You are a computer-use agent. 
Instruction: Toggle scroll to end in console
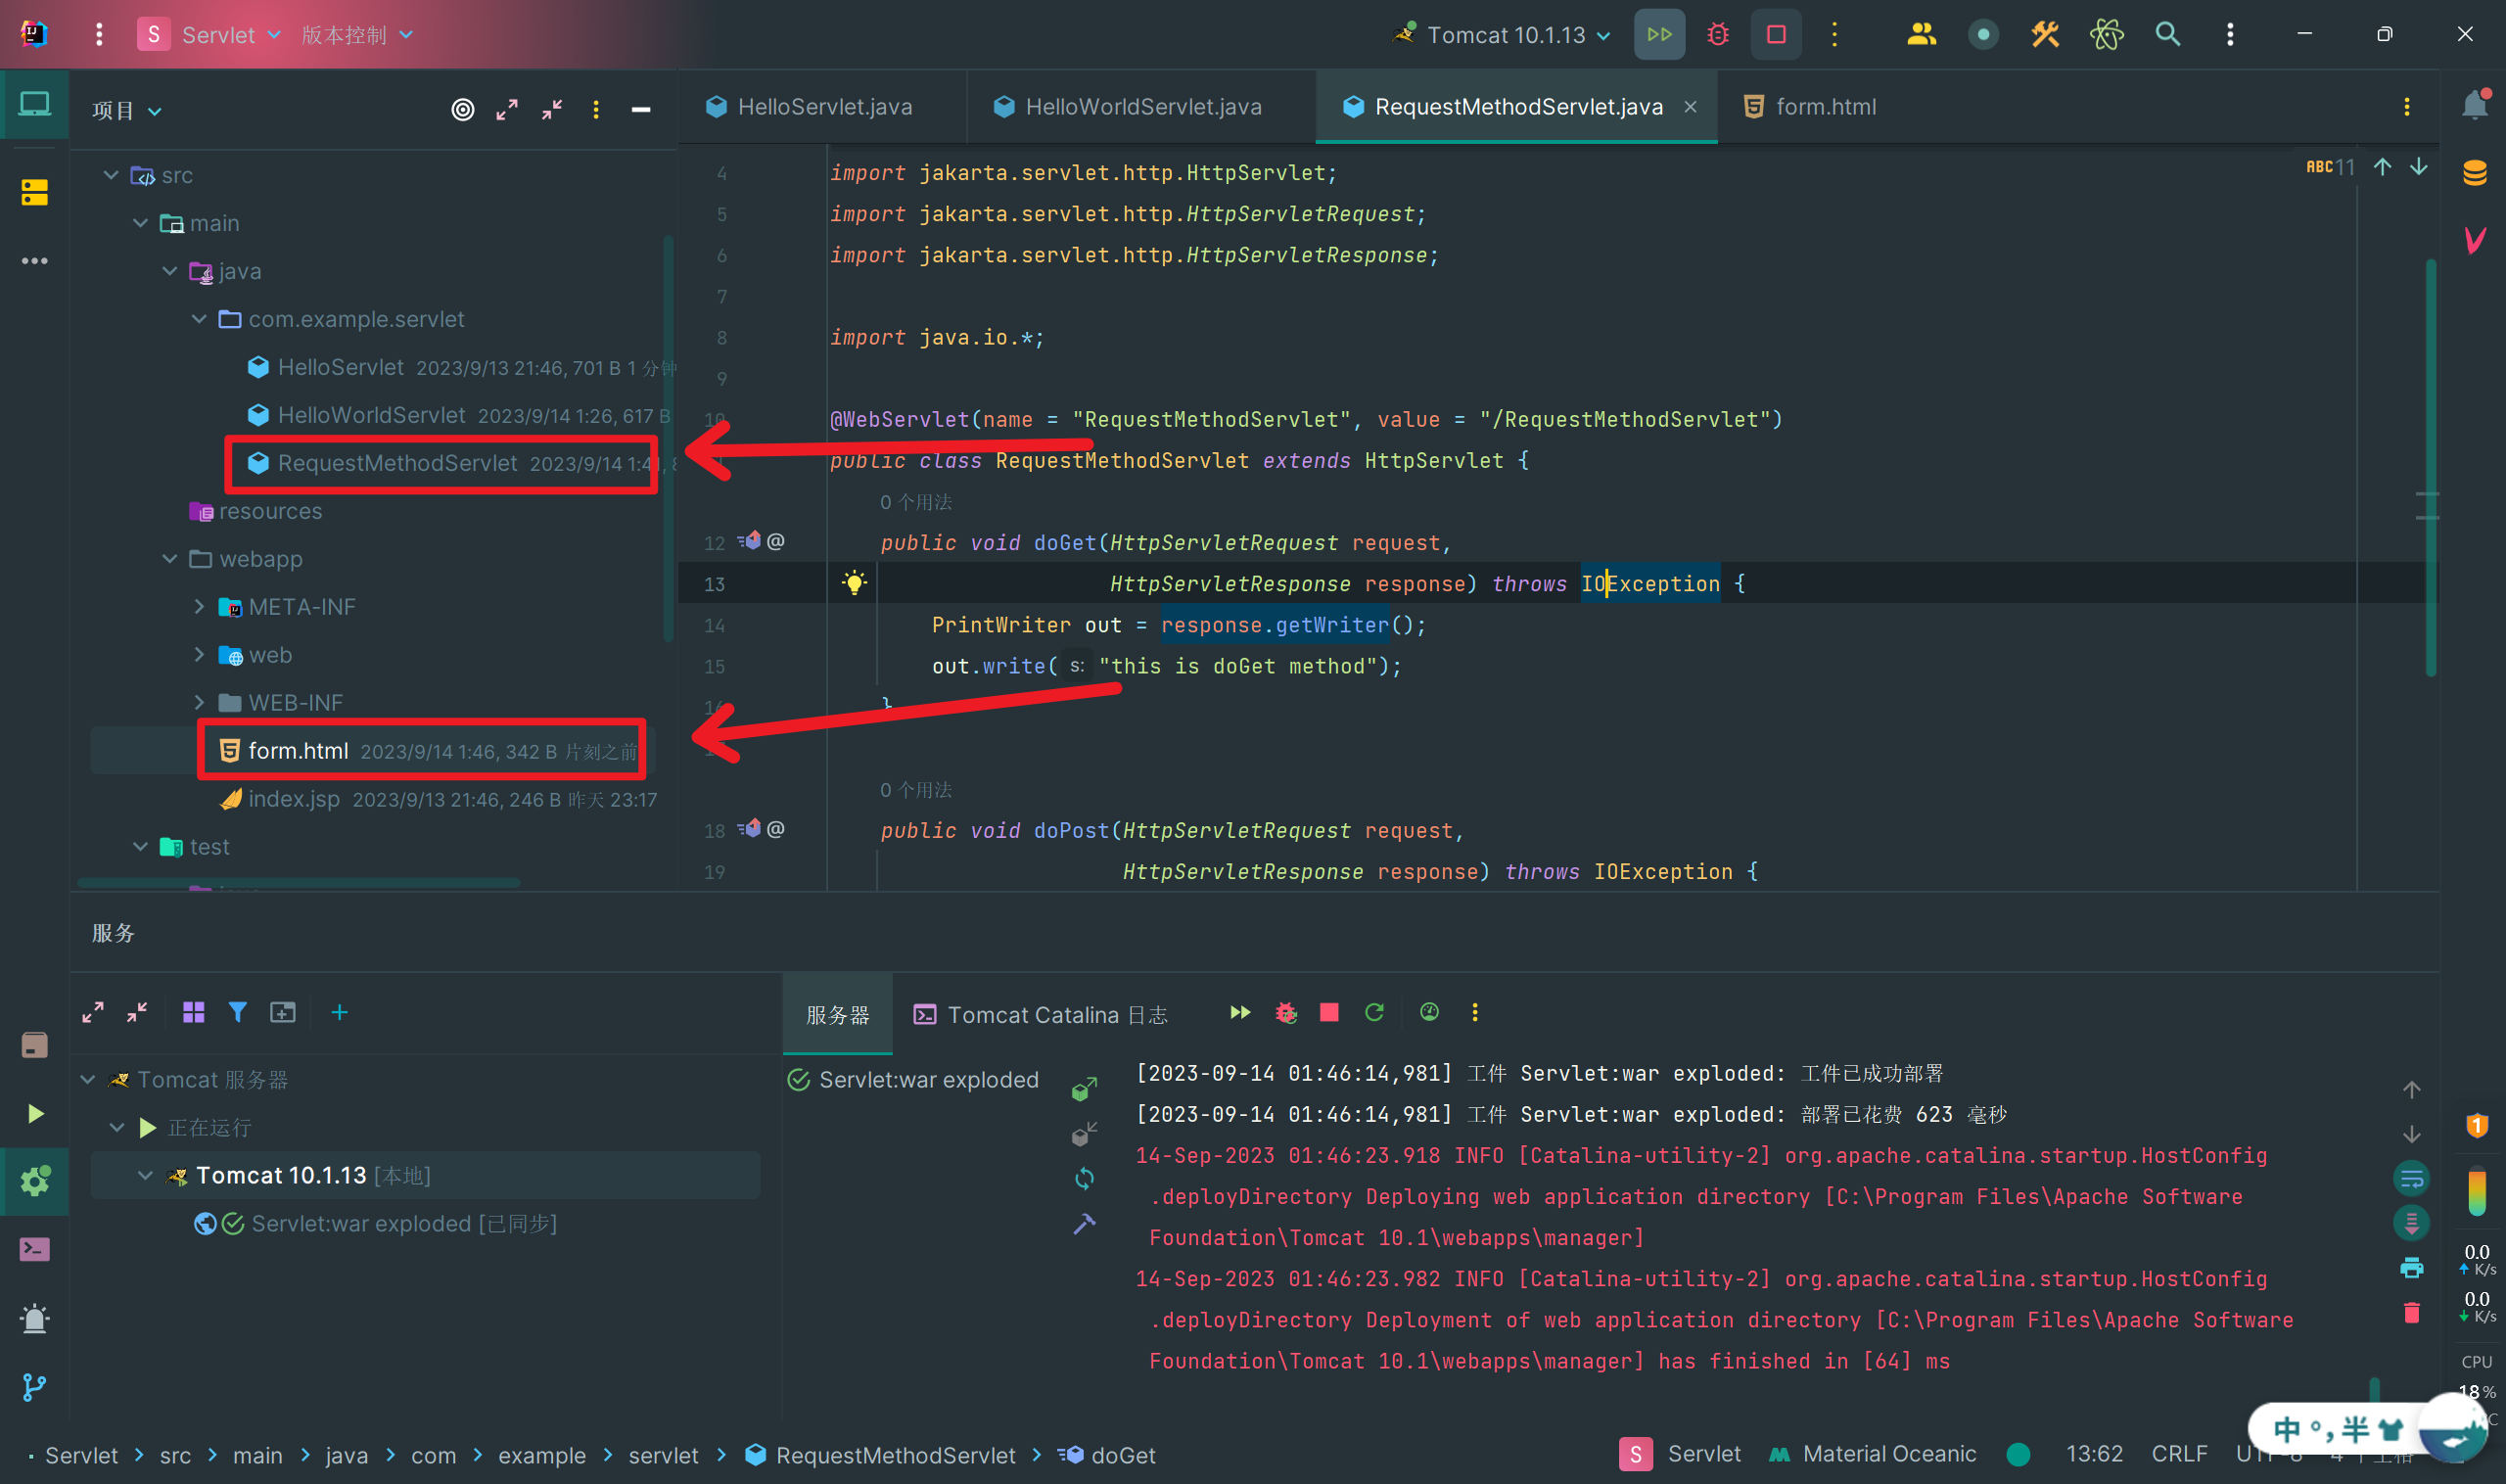tap(2411, 1222)
